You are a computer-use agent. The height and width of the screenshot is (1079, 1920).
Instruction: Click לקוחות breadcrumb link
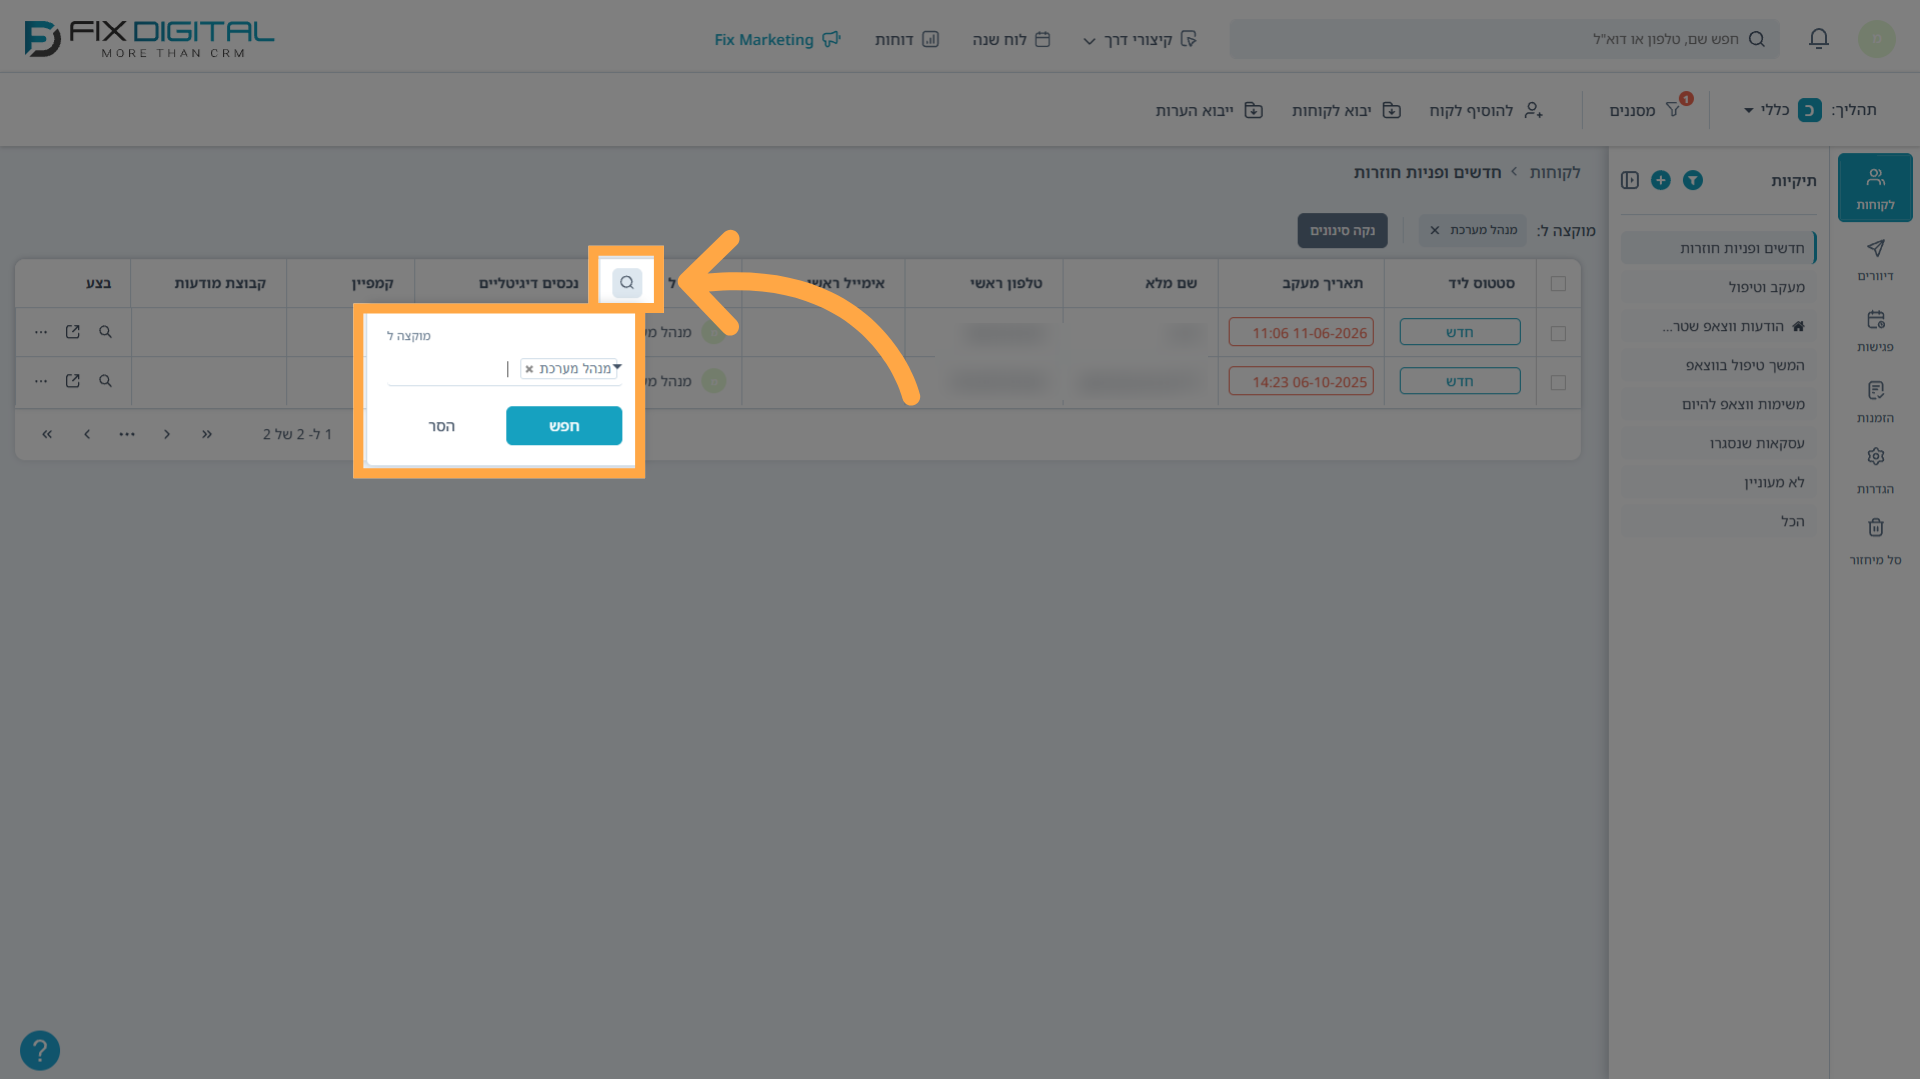[1555, 173]
